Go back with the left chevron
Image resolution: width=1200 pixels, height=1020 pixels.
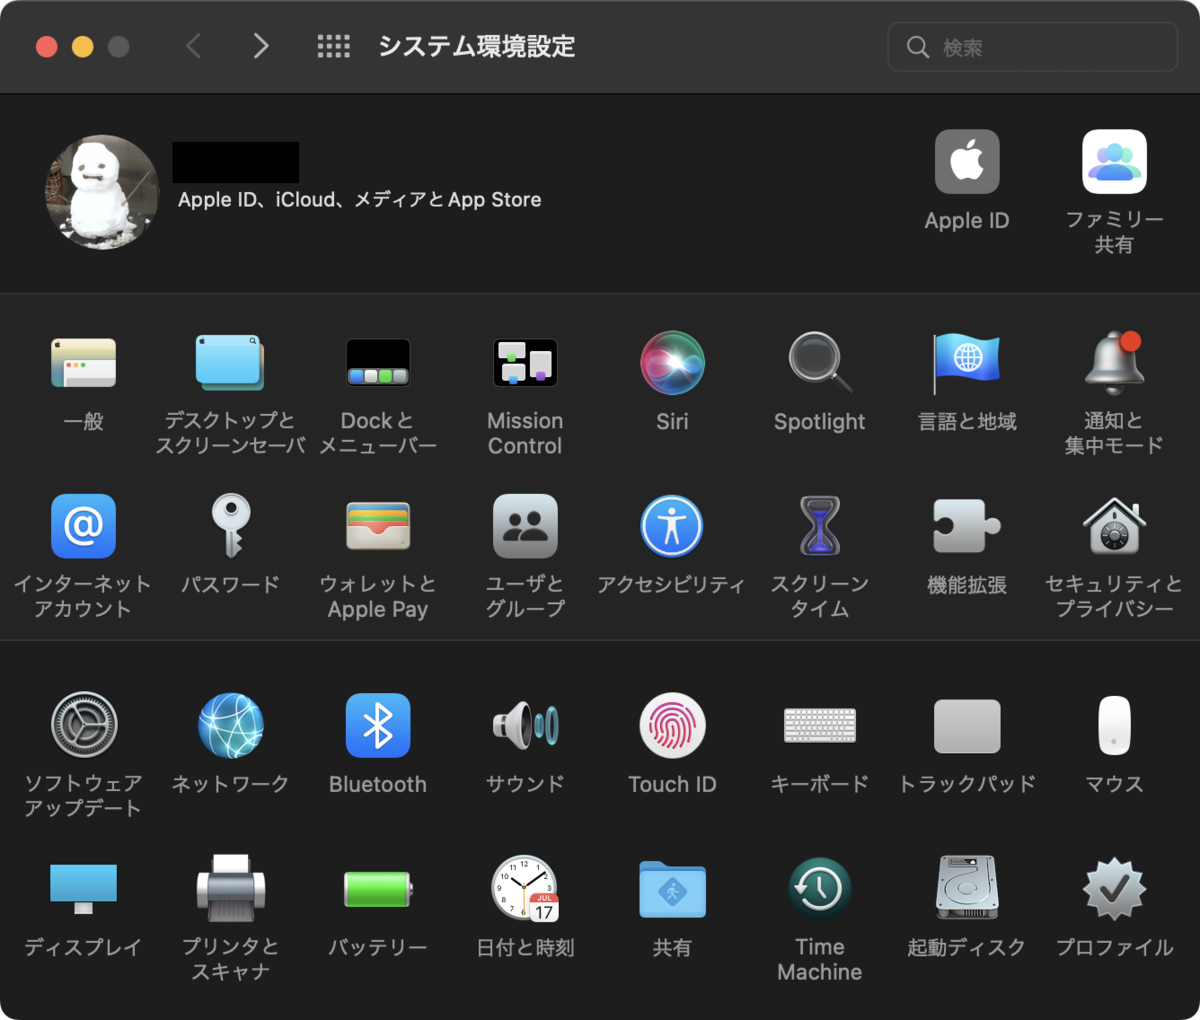click(194, 46)
